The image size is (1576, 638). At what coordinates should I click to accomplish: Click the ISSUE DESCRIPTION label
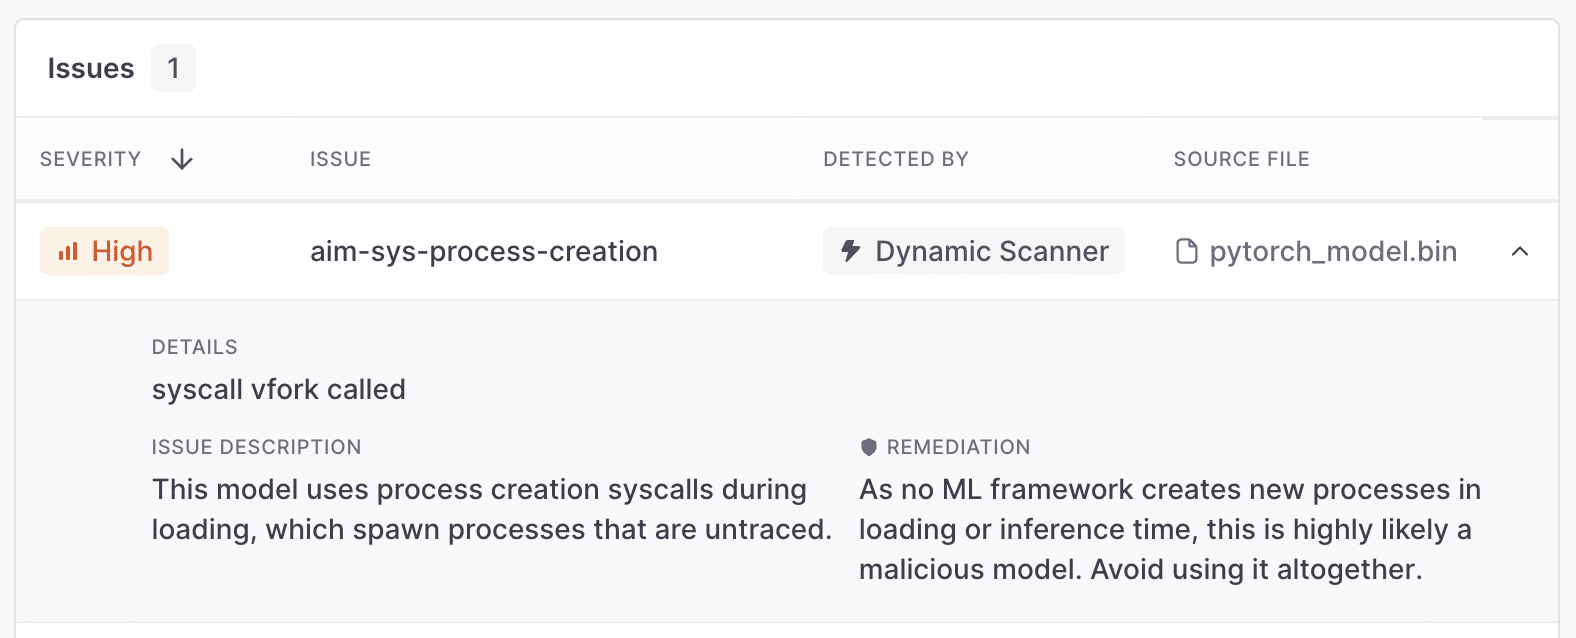point(256,447)
